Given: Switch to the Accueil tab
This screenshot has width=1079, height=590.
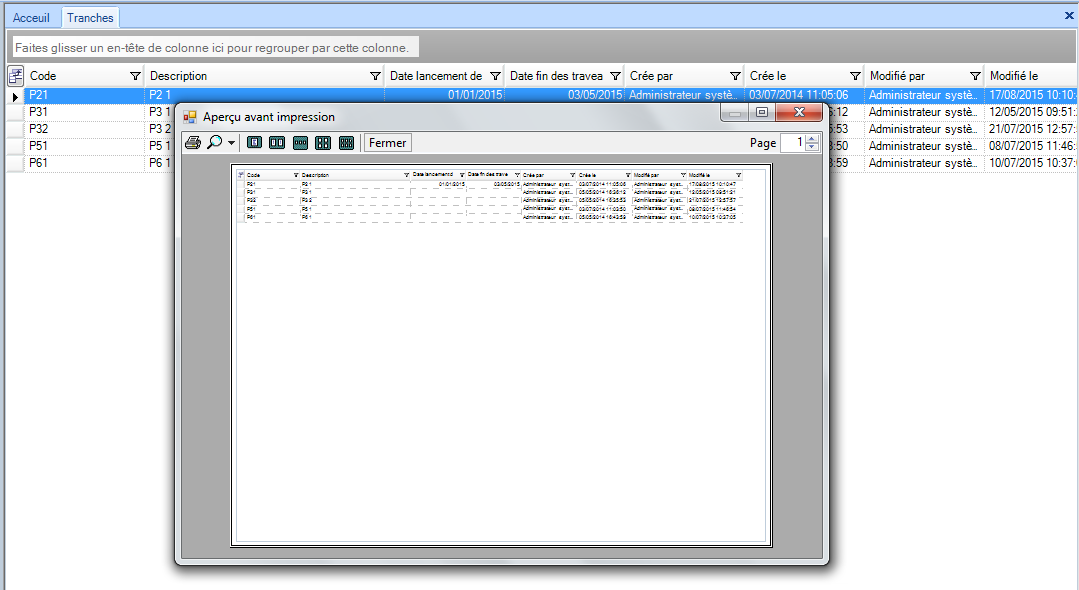Looking at the screenshot, I should pos(31,18).
